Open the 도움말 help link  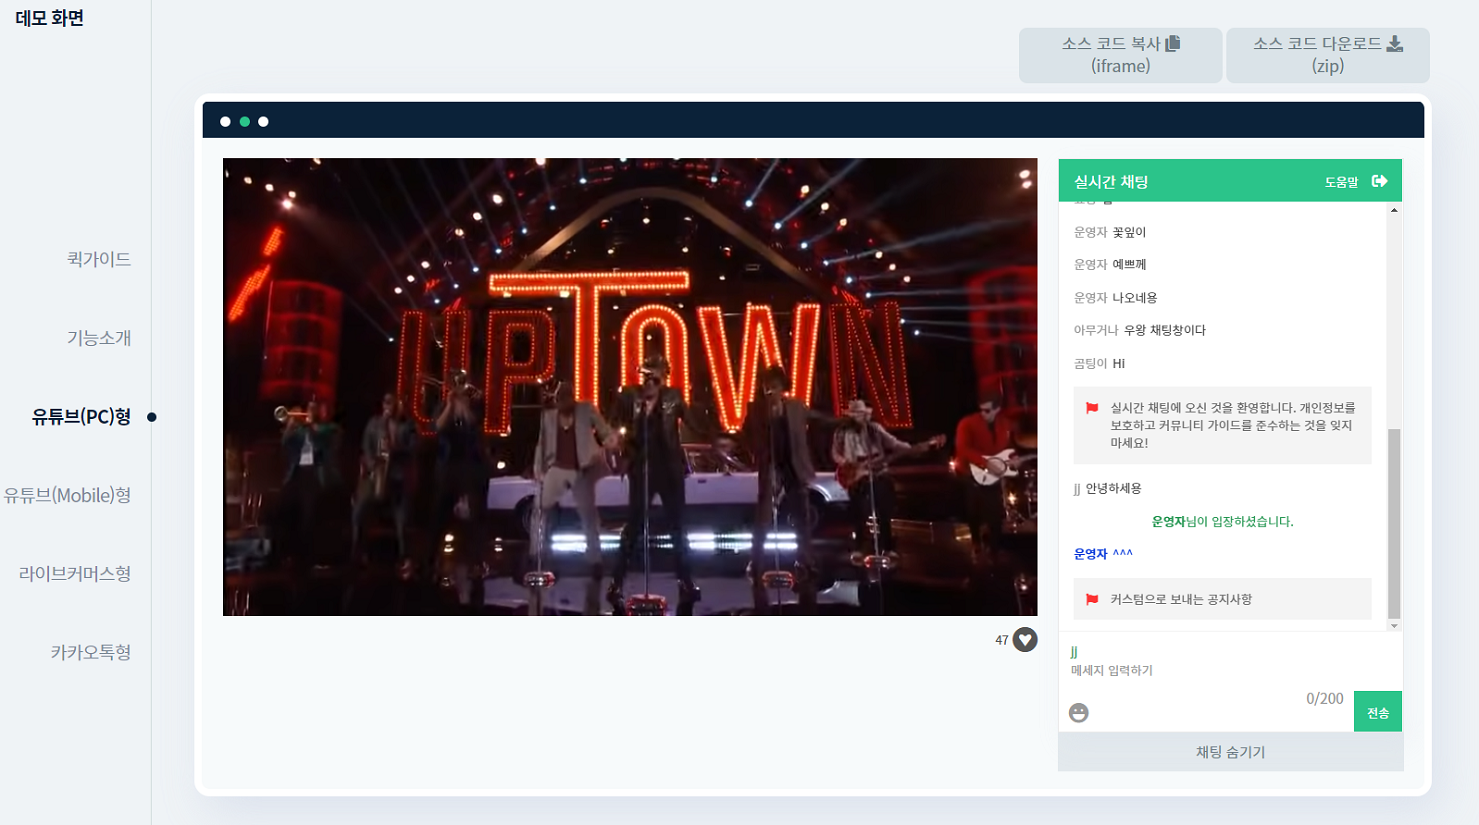pyautogui.click(x=1341, y=182)
